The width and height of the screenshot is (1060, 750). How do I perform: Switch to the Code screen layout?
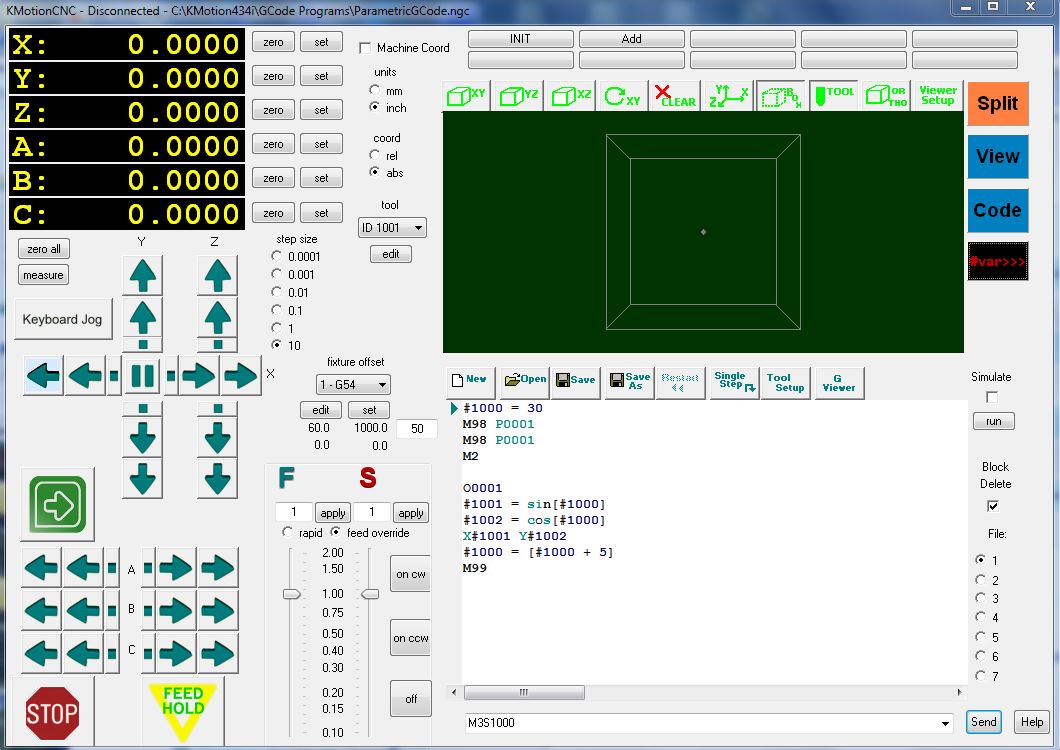coord(997,211)
